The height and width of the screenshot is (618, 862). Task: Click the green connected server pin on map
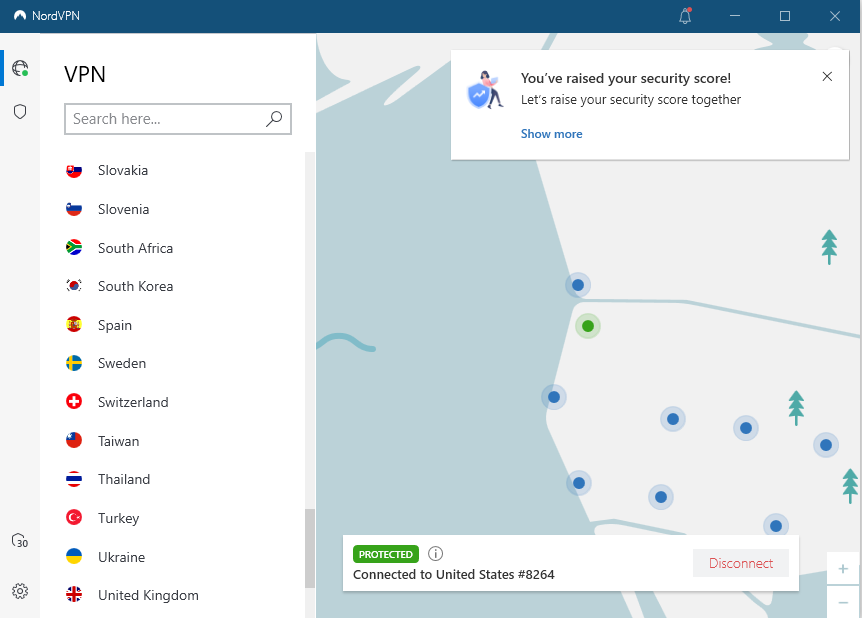coord(587,325)
